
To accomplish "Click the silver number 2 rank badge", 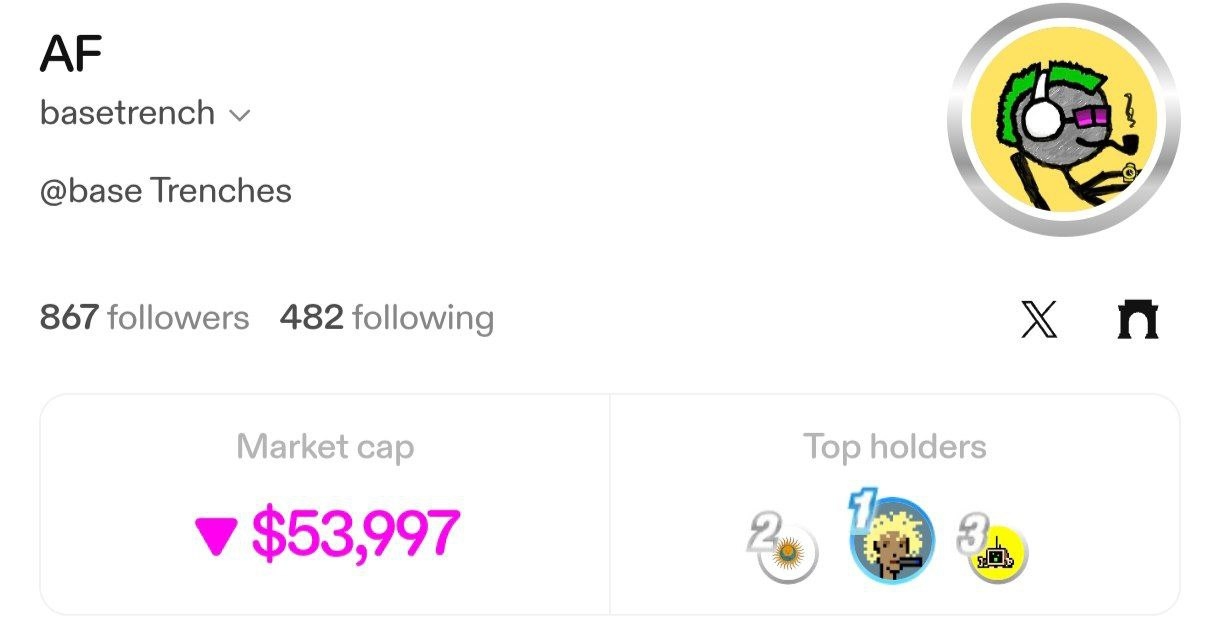I will pyautogui.click(x=762, y=535).
